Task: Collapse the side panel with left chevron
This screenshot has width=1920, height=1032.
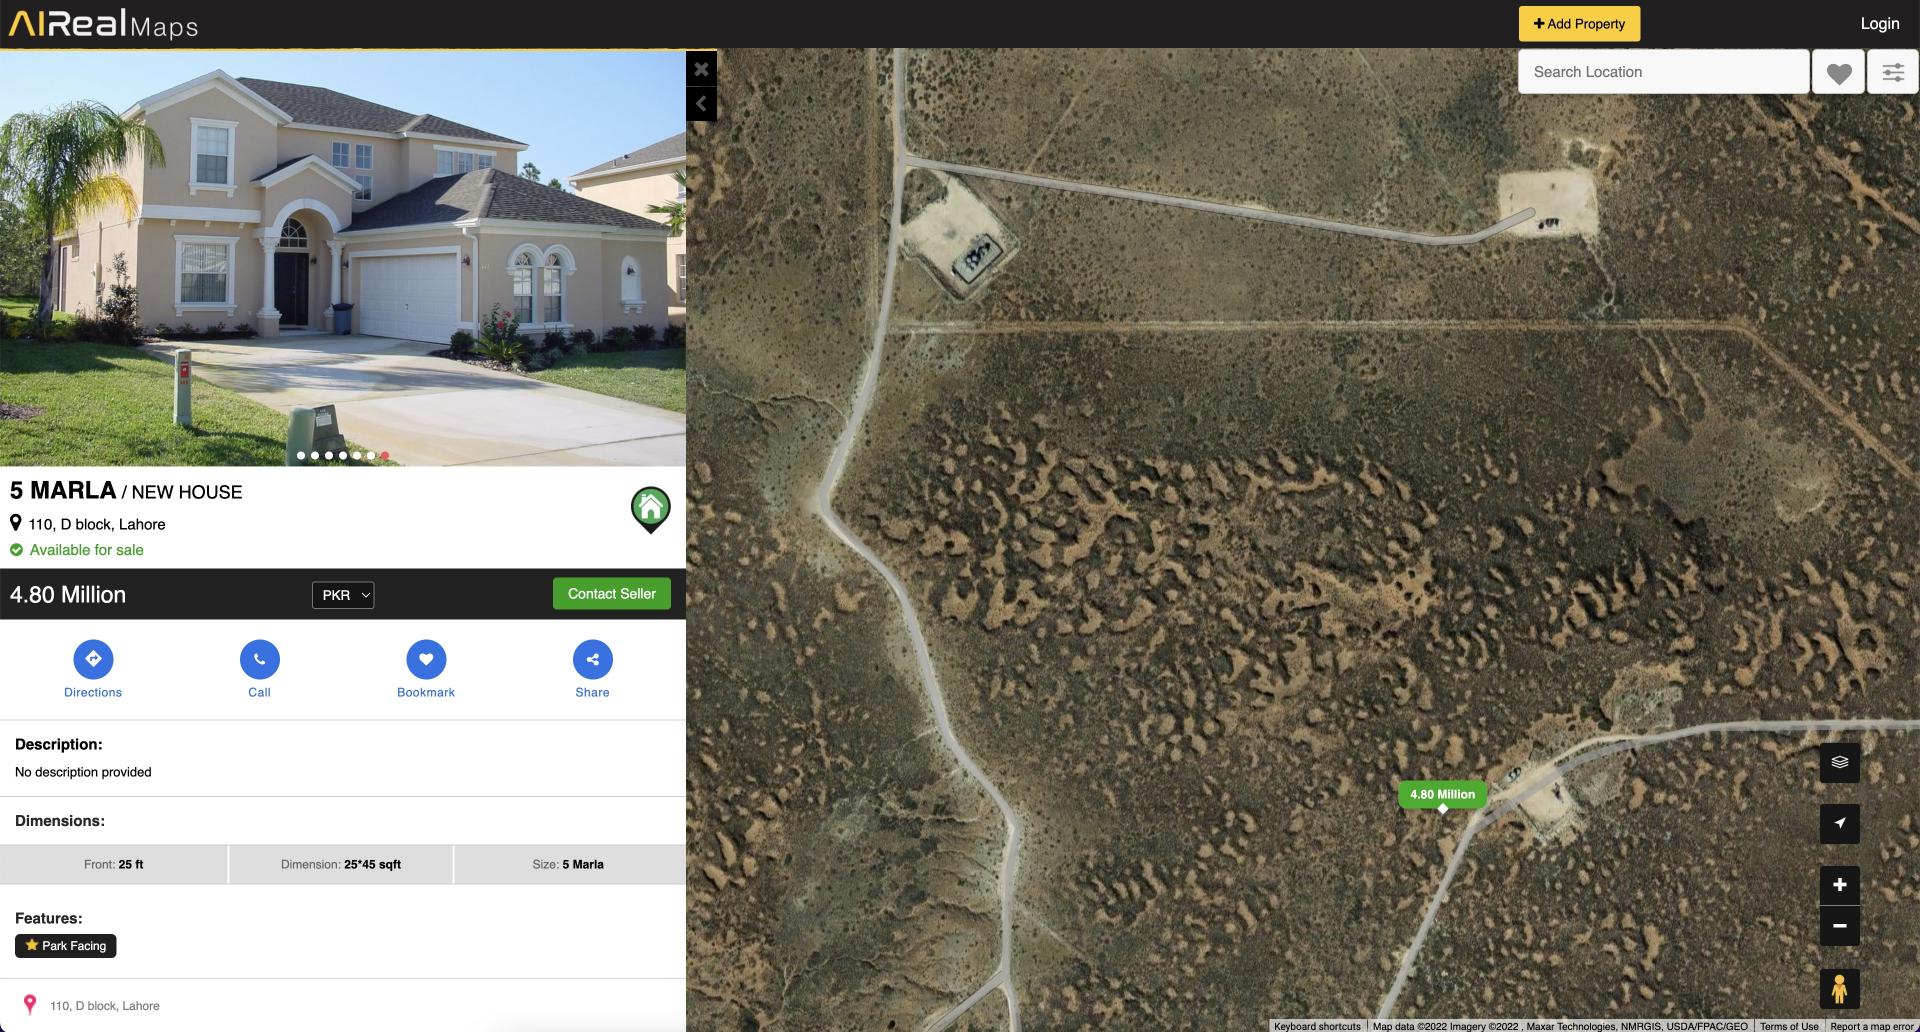Action: point(701,104)
